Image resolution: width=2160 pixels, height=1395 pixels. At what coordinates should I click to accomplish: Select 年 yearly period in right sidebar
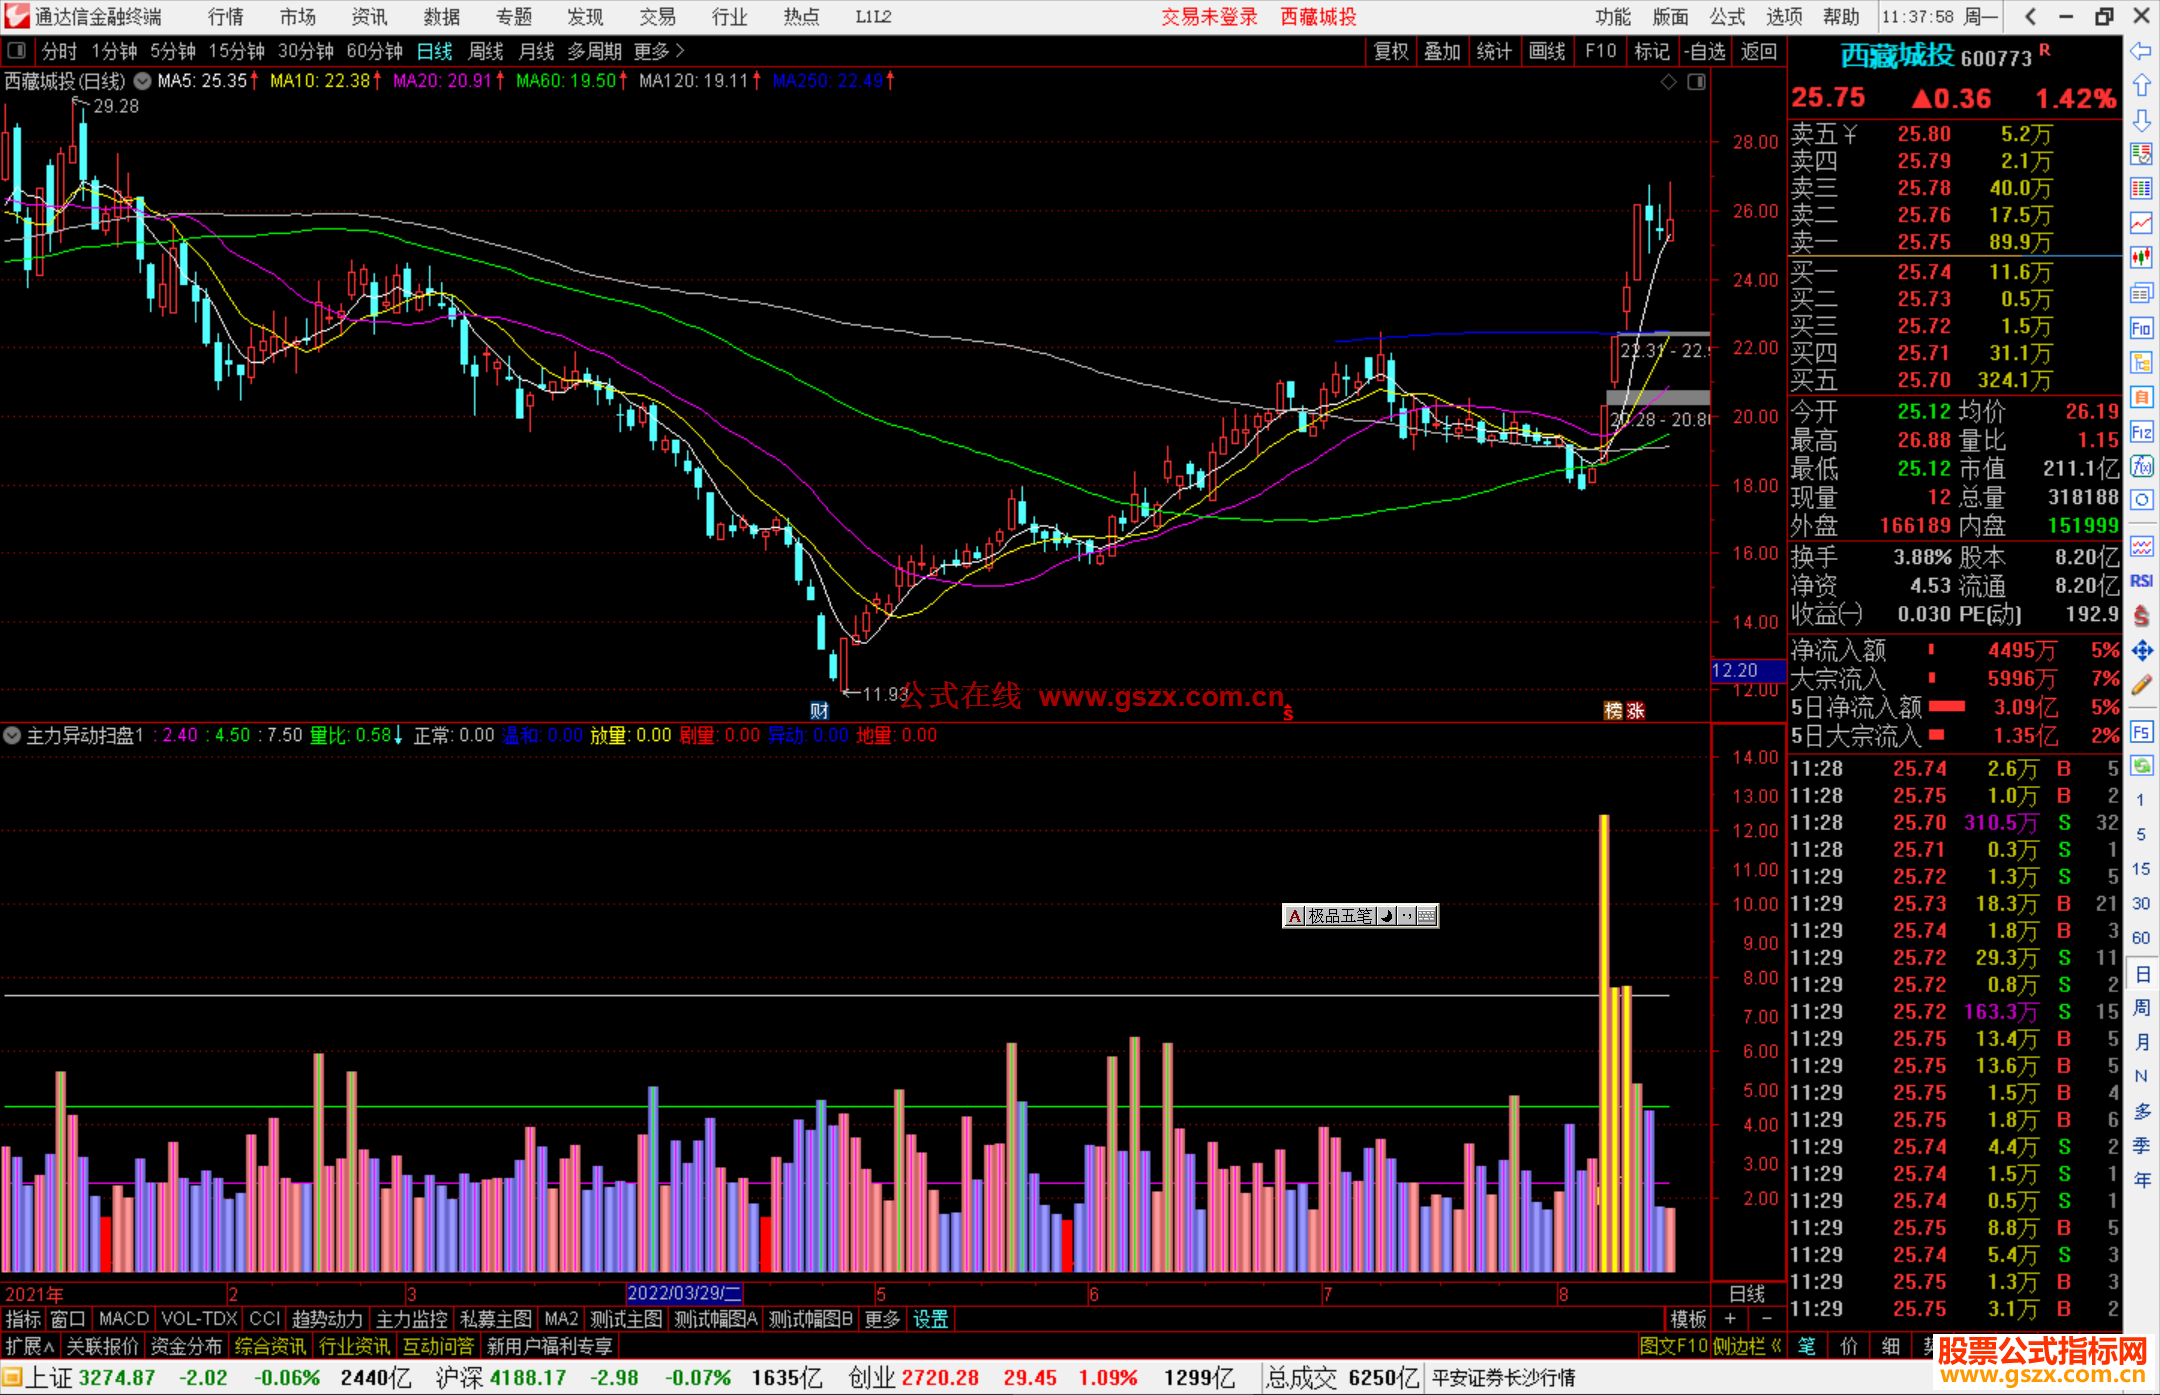(x=2141, y=1179)
